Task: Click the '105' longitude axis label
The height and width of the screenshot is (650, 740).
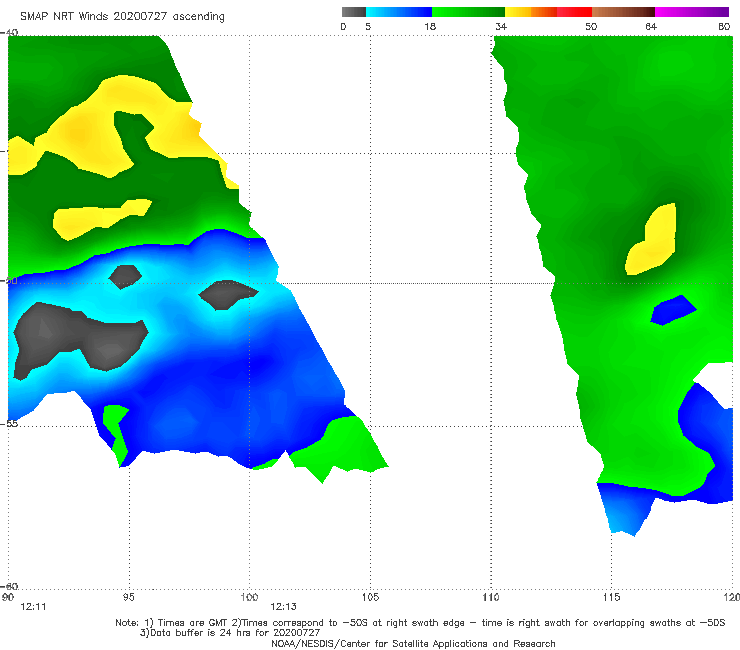Action: 370,598
